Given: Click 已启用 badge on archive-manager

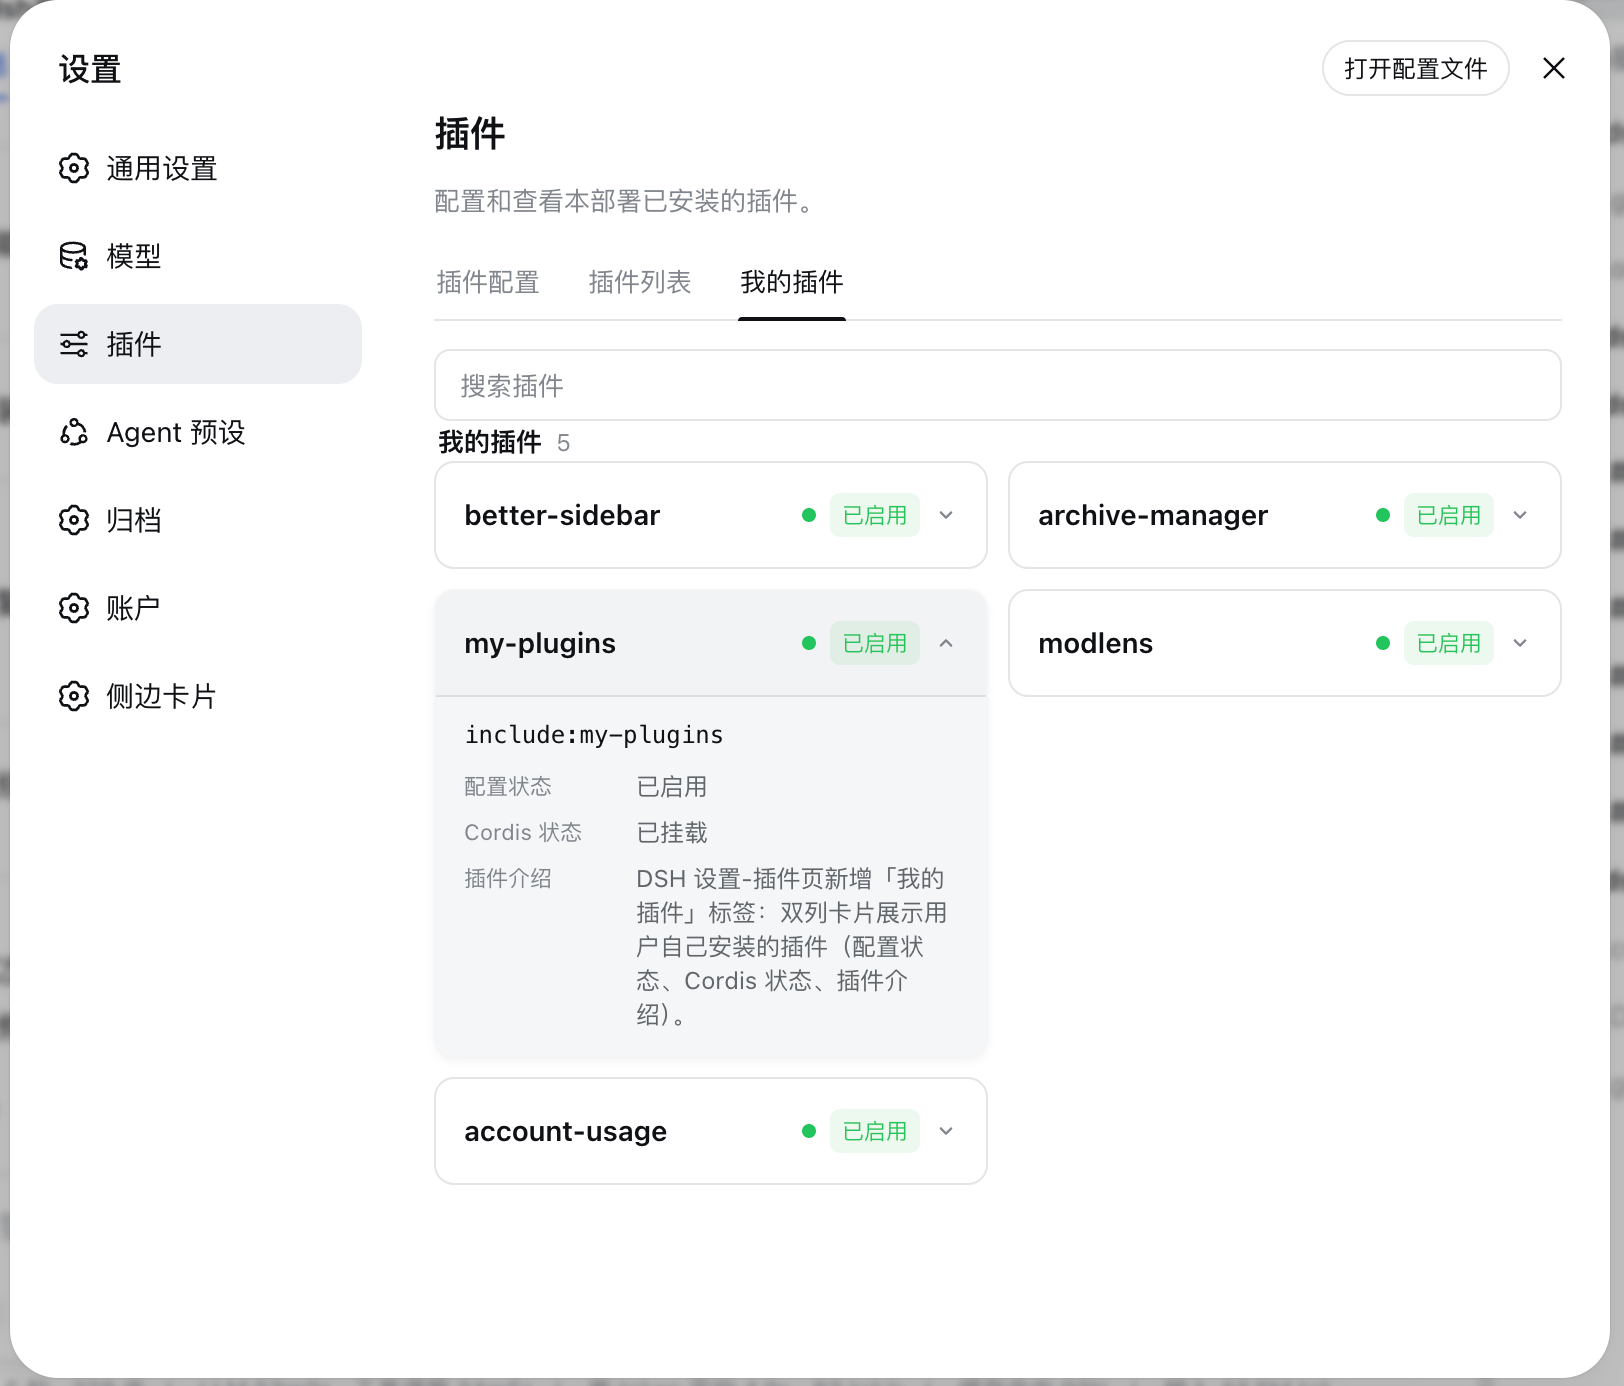Looking at the screenshot, I should (x=1449, y=515).
